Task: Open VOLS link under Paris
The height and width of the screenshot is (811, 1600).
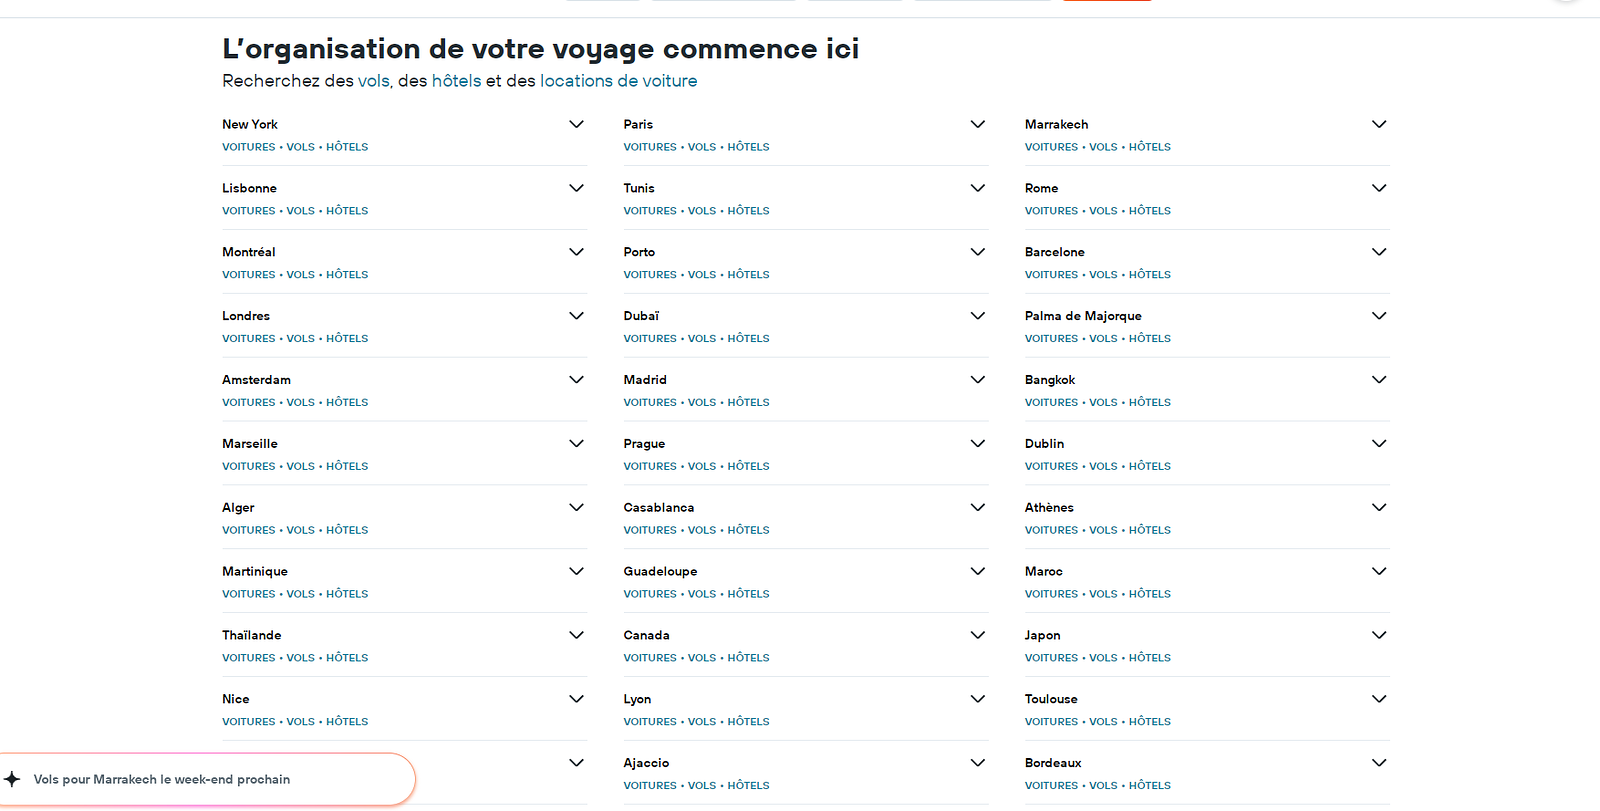Action: [702, 147]
